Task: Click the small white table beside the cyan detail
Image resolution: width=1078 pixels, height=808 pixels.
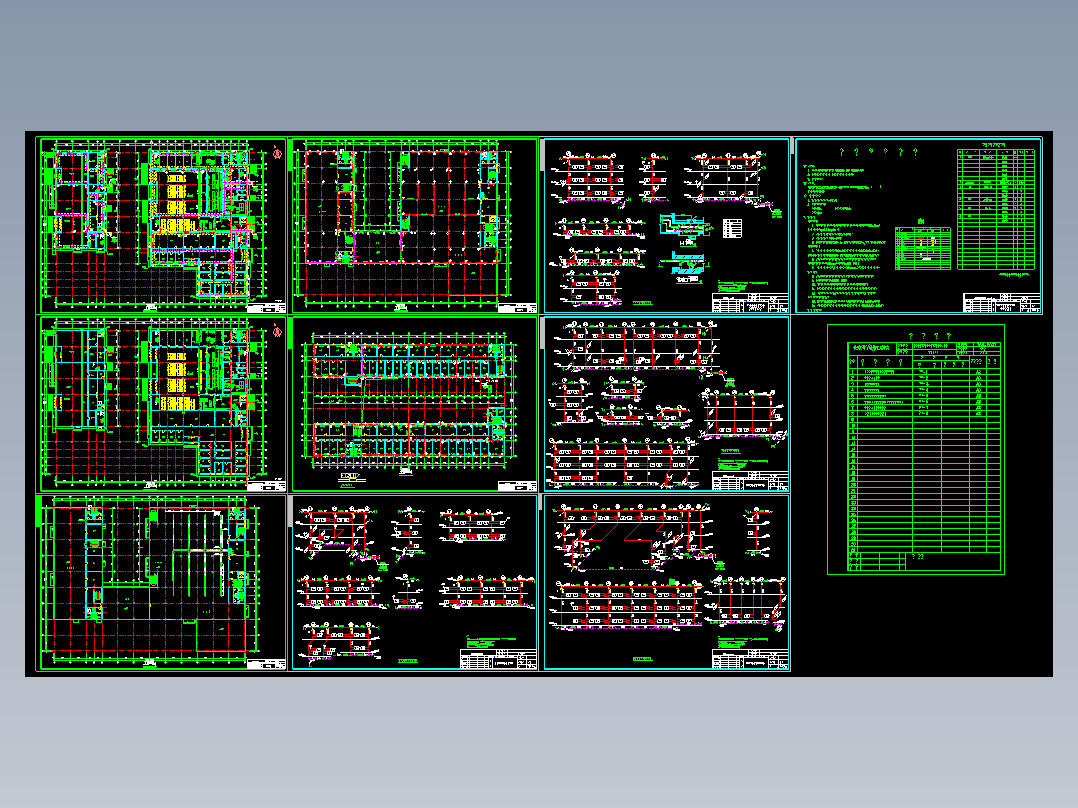Action: click(733, 228)
